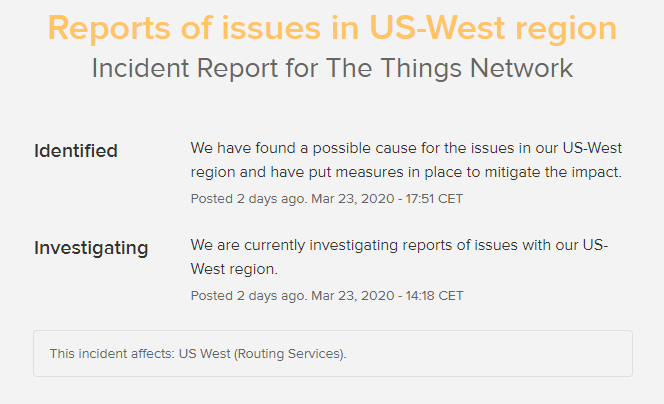
Task: Click the "Reports of issues in US-West region" title
Action: (x=332, y=28)
